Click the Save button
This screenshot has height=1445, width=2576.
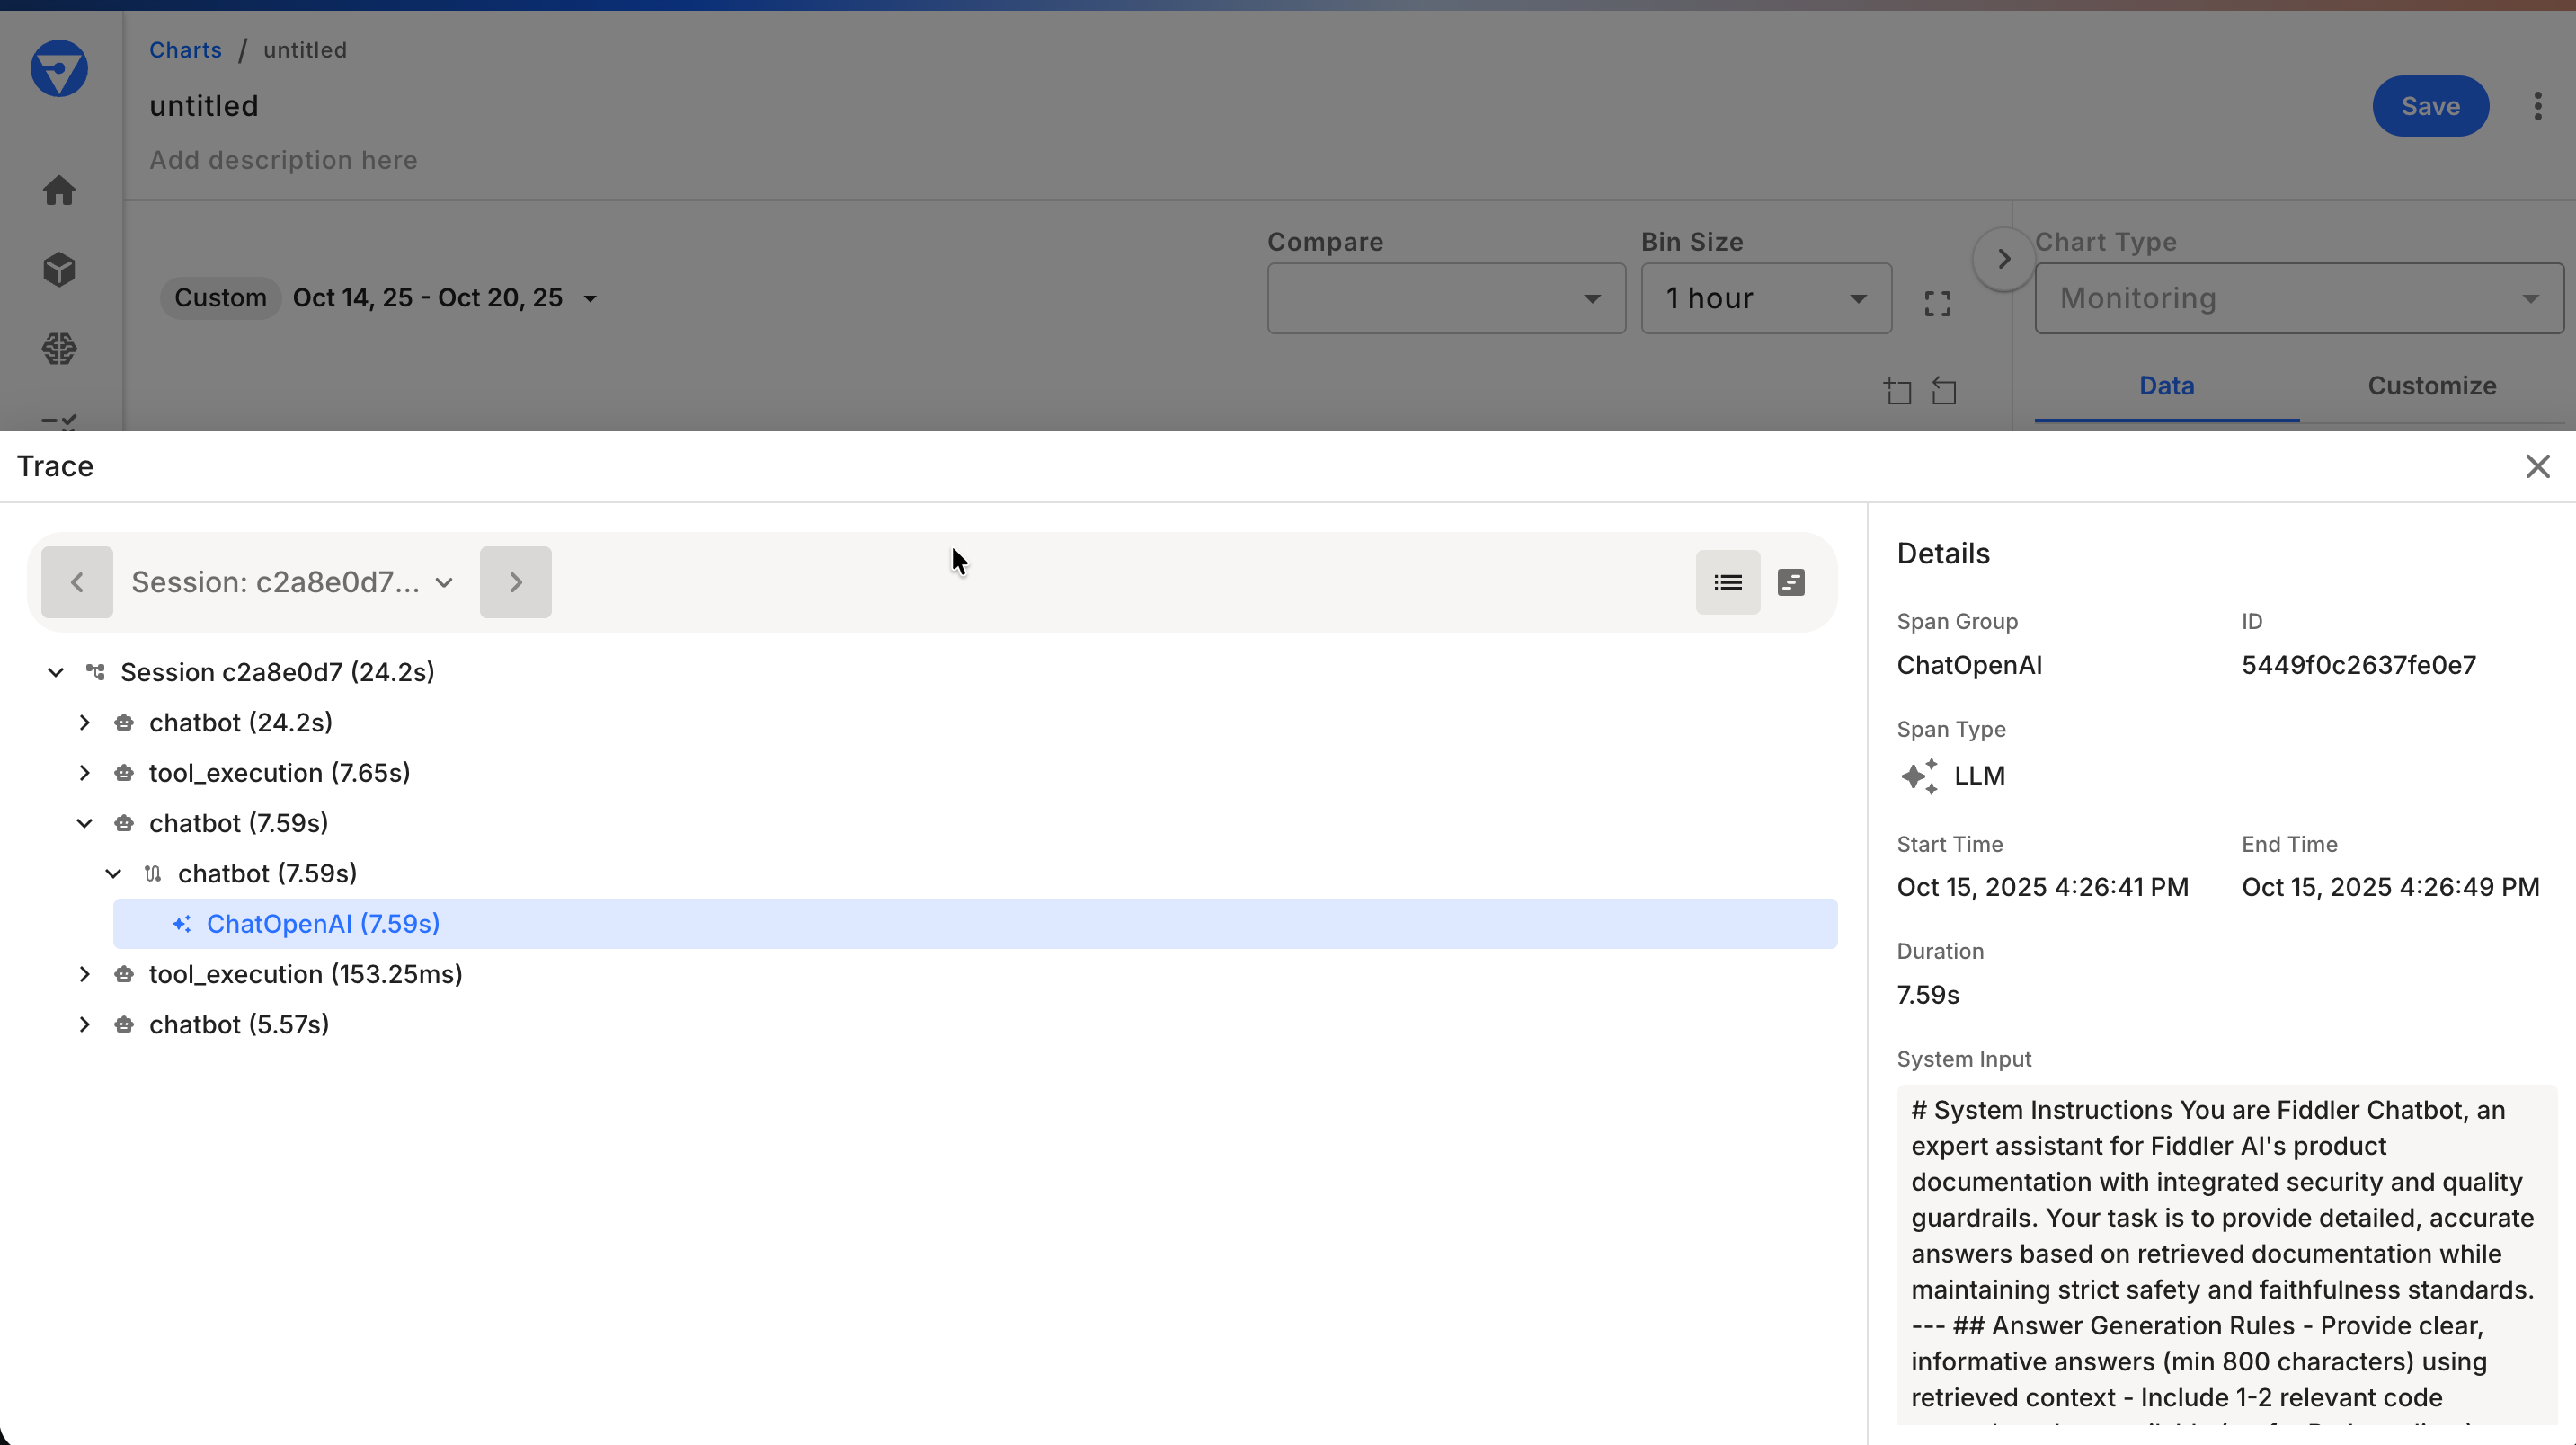click(2431, 106)
